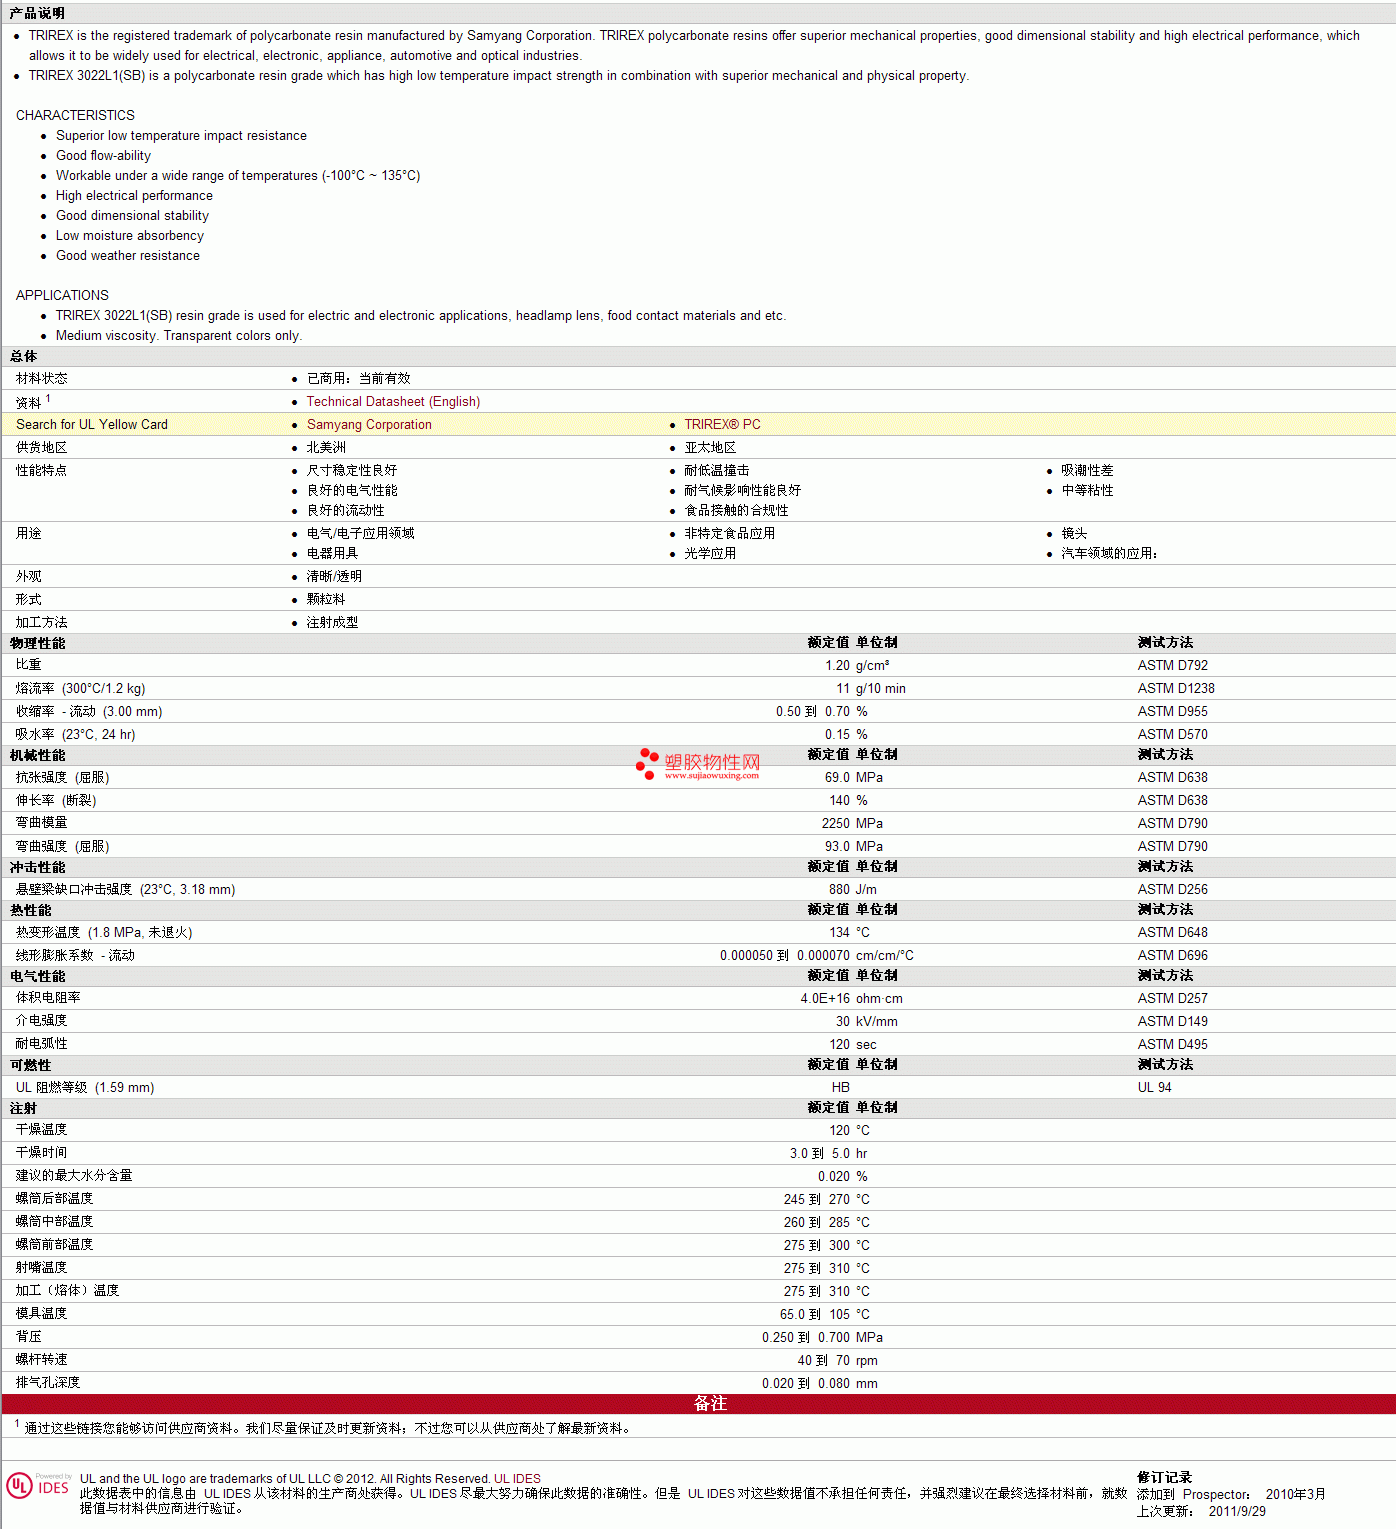
Task: Click the 电气性能 section header
Action: tap(37, 976)
